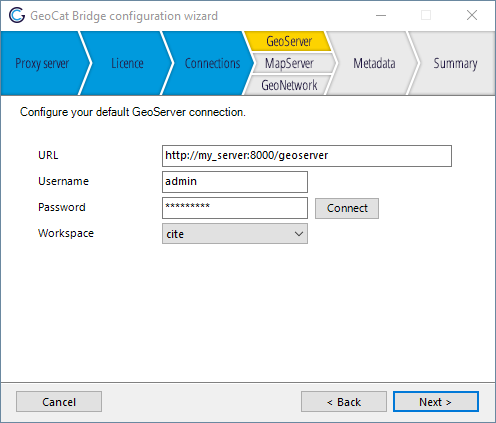Click the GeoCat logo icon in title bar
The height and width of the screenshot is (423, 496).
point(17,15)
